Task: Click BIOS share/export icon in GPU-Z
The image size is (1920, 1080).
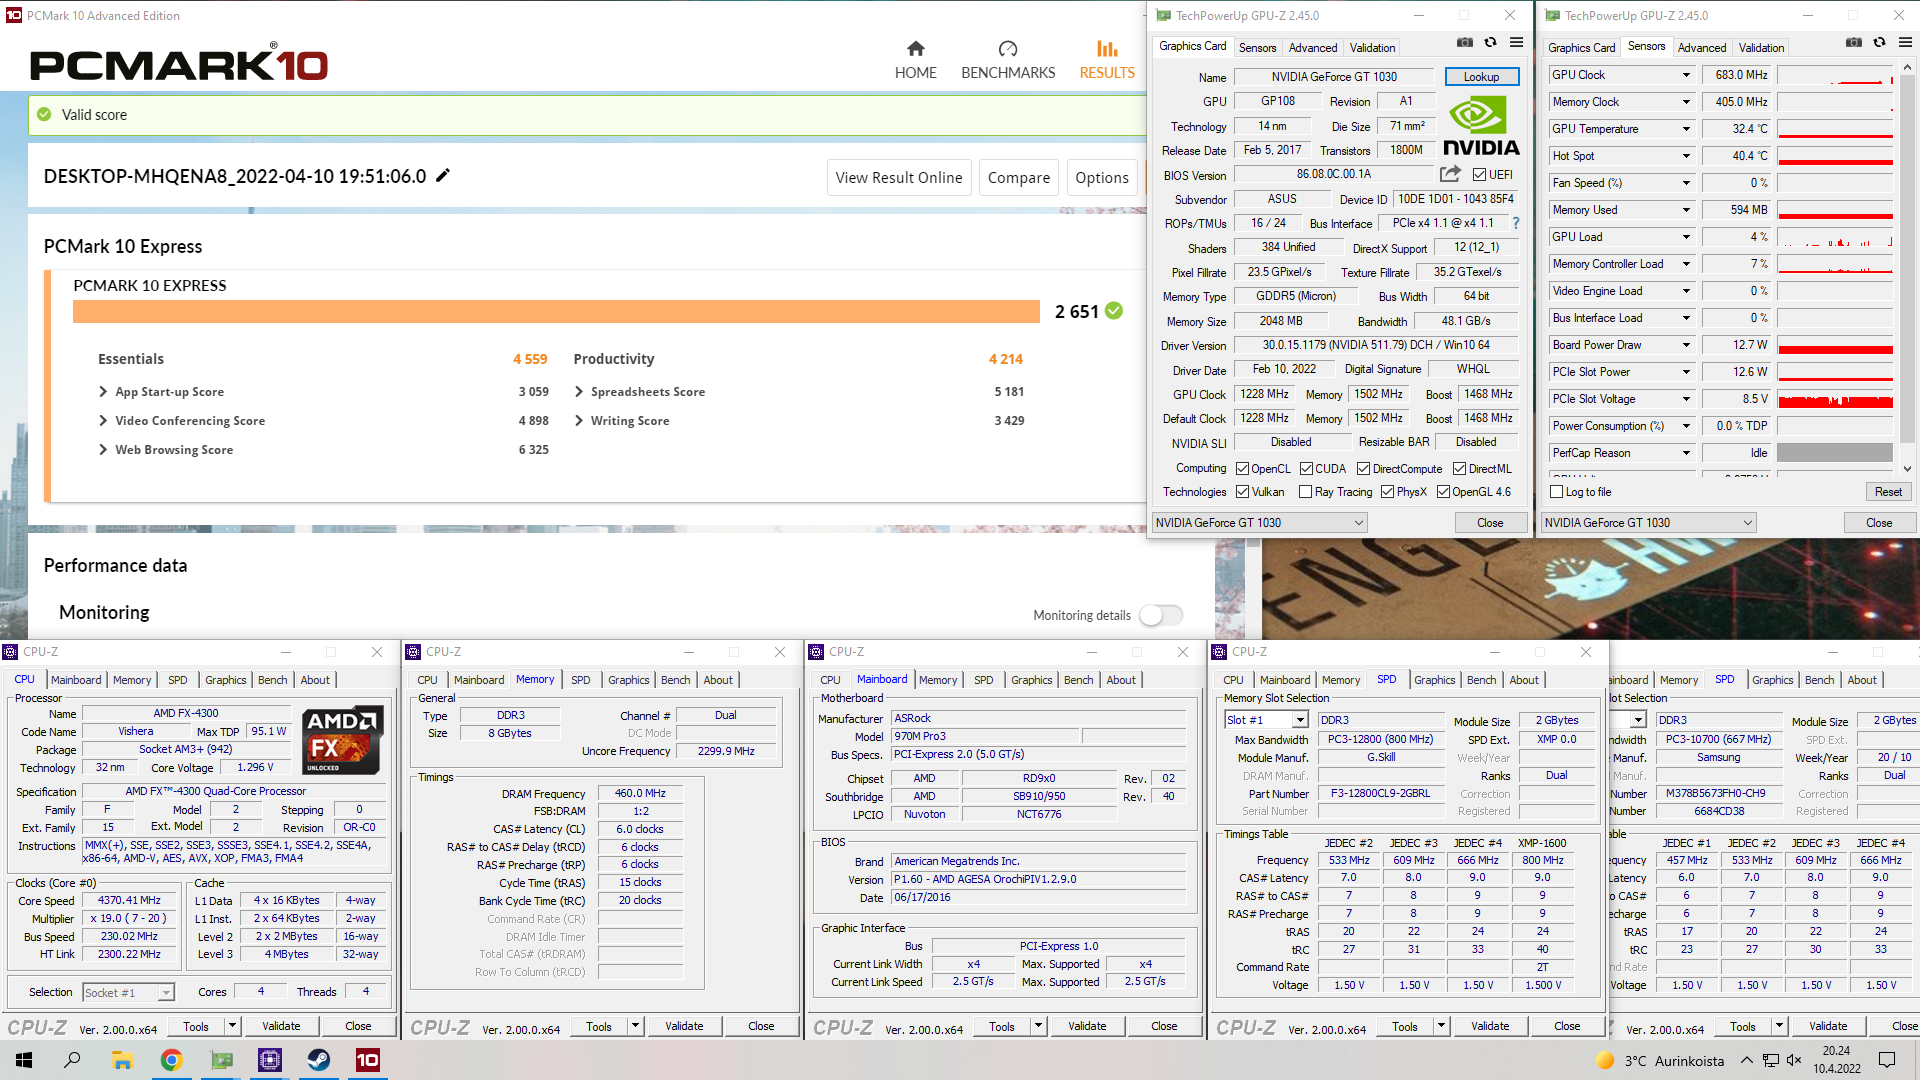Action: (x=1450, y=174)
